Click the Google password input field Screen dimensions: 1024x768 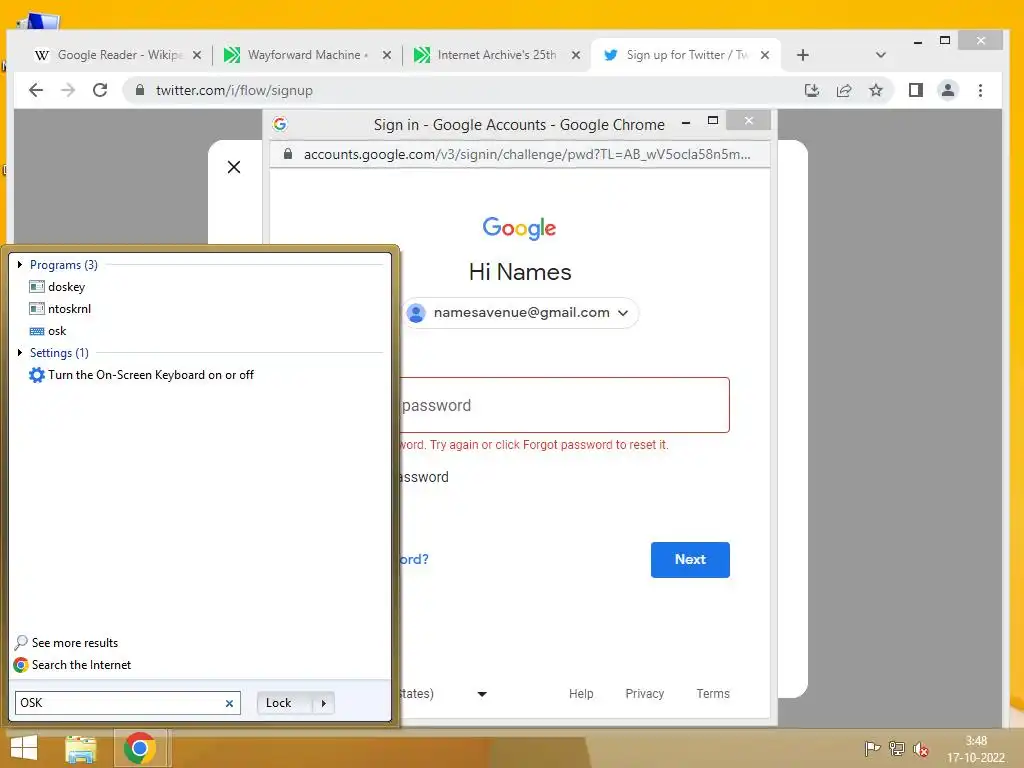pyautogui.click(x=564, y=405)
